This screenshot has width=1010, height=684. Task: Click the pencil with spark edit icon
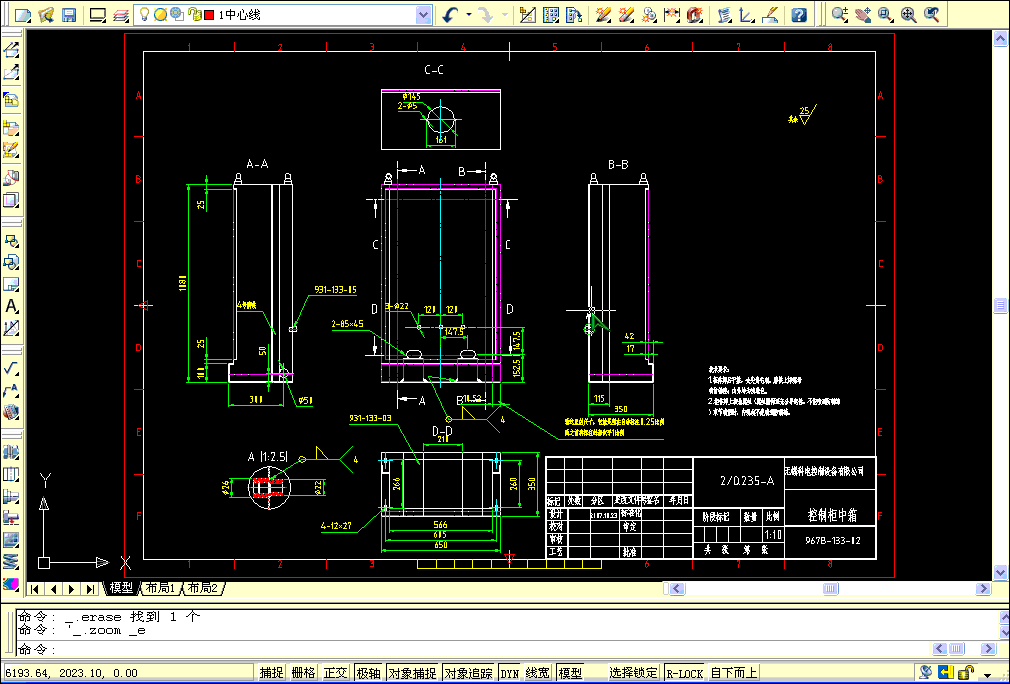[603, 15]
